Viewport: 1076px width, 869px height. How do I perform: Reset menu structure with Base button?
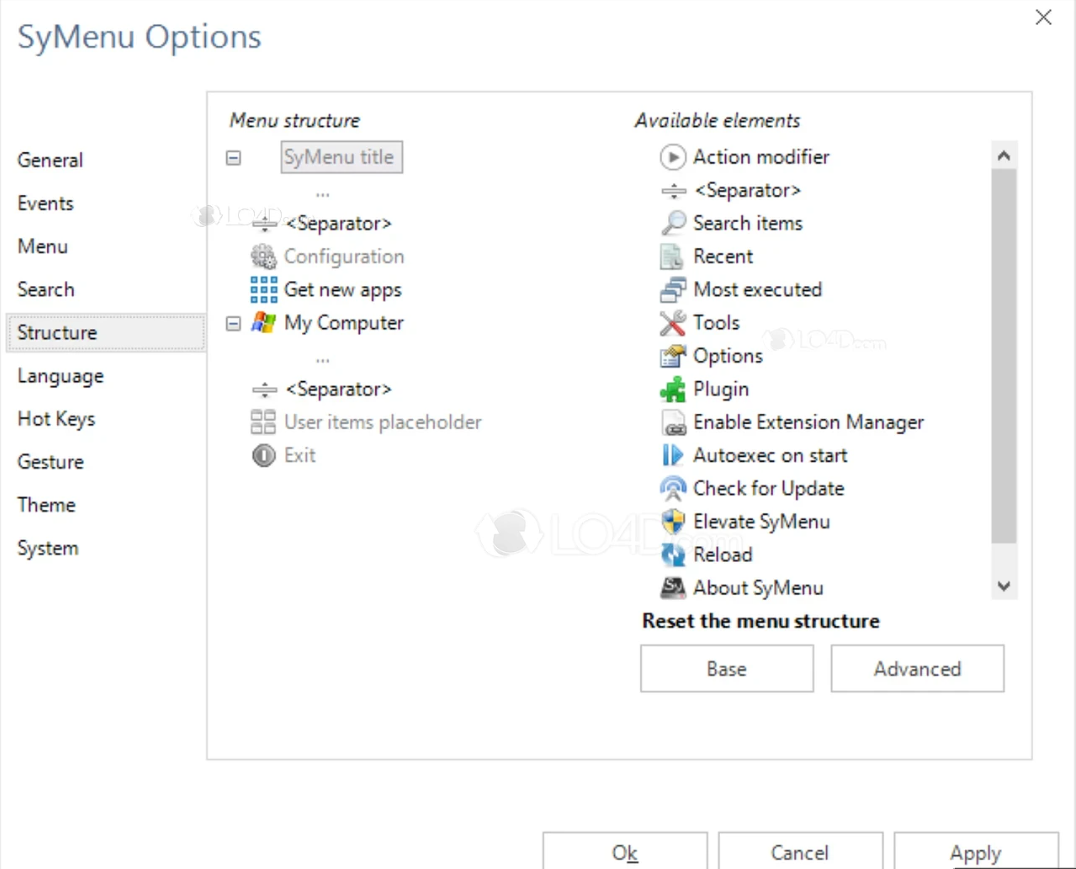click(726, 669)
